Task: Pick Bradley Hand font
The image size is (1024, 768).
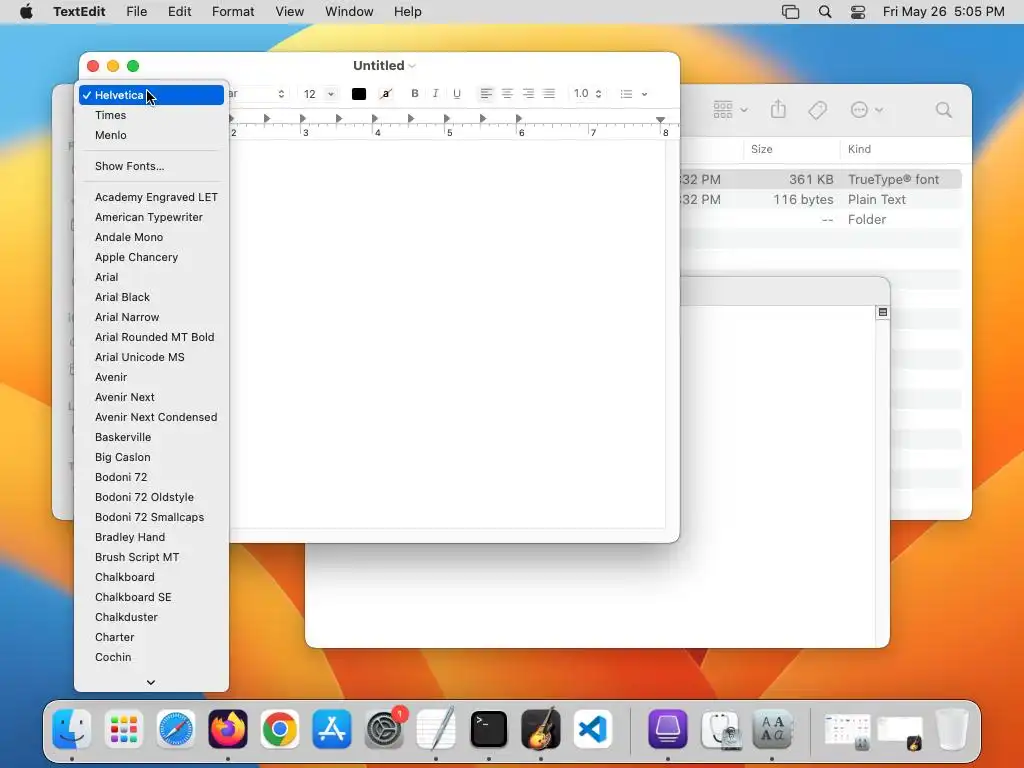Action: [152, 537]
